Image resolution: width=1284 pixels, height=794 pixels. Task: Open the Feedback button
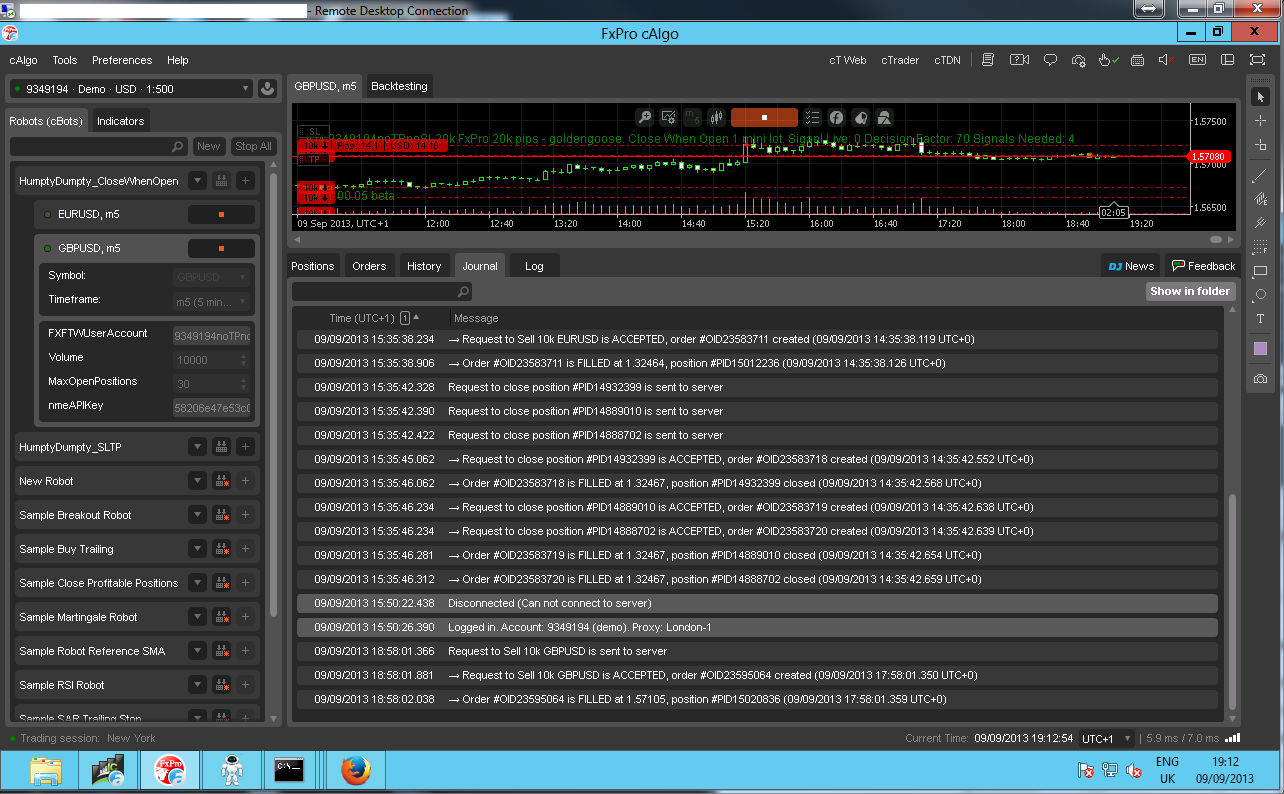(1203, 266)
